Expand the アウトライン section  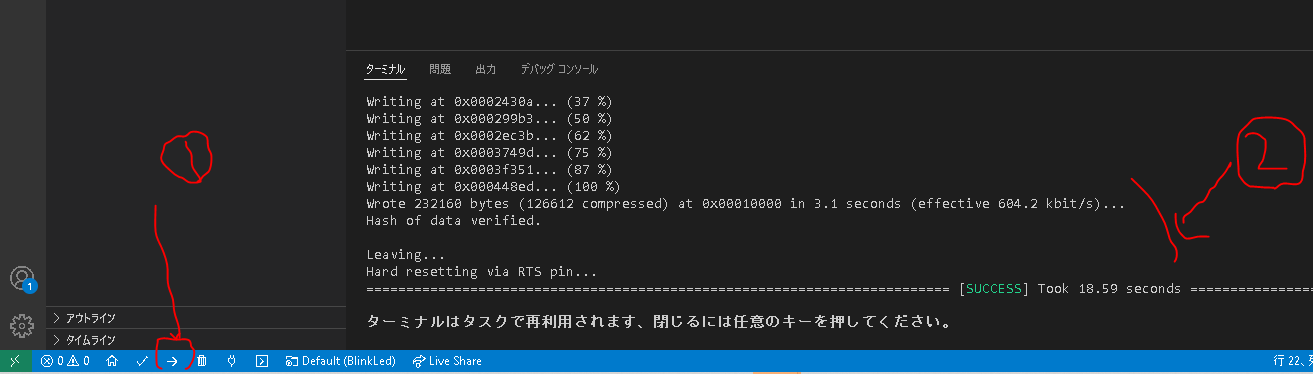tap(195, 318)
